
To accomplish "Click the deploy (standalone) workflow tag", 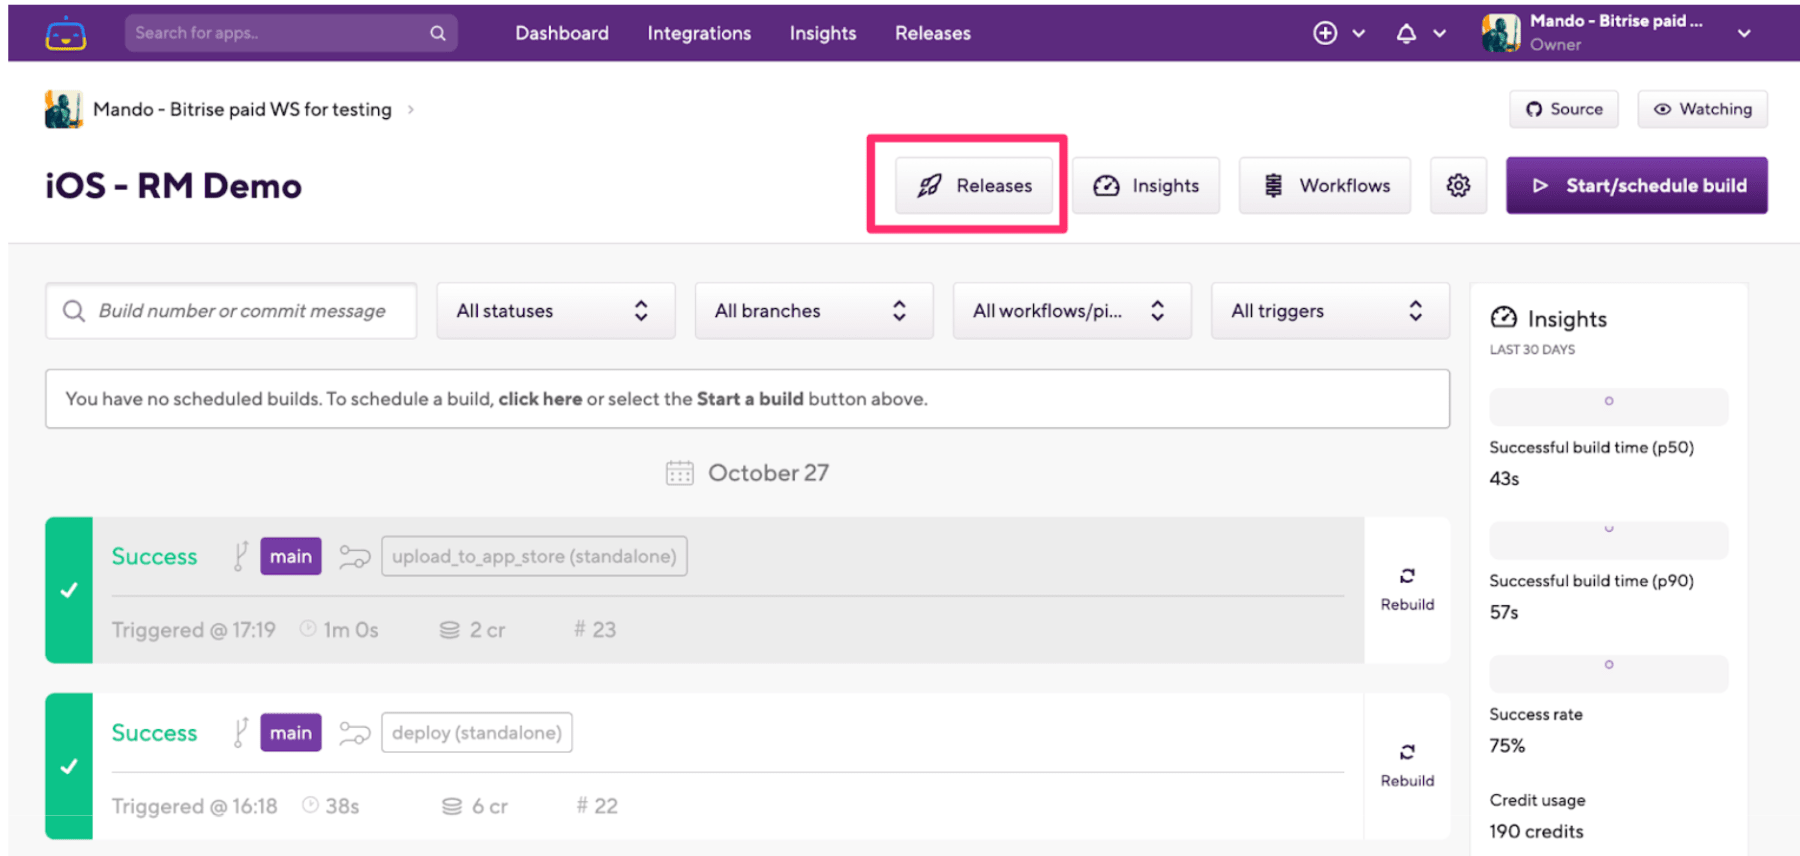I will tap(477, 732).
